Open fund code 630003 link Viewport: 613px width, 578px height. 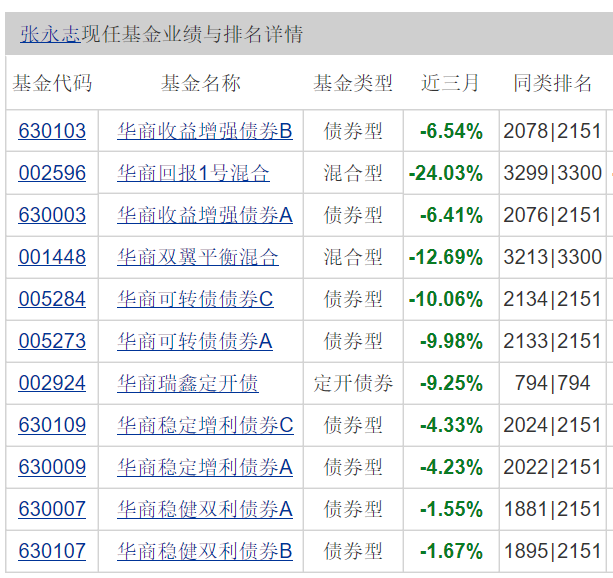pyautogui.click(x=52, y=215)
